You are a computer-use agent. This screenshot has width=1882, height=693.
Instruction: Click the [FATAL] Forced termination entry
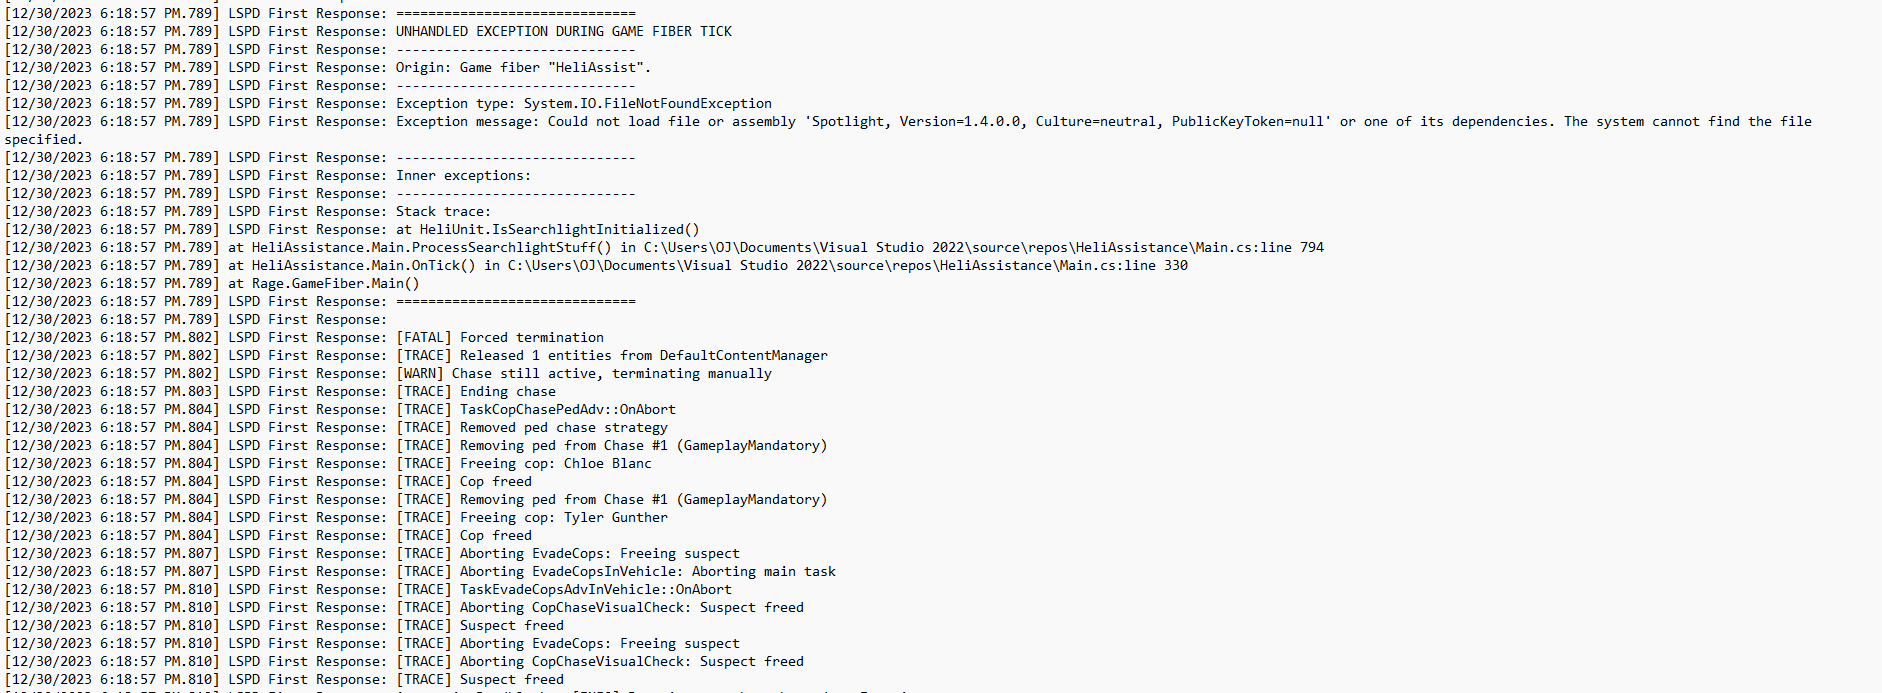[500, 337]
